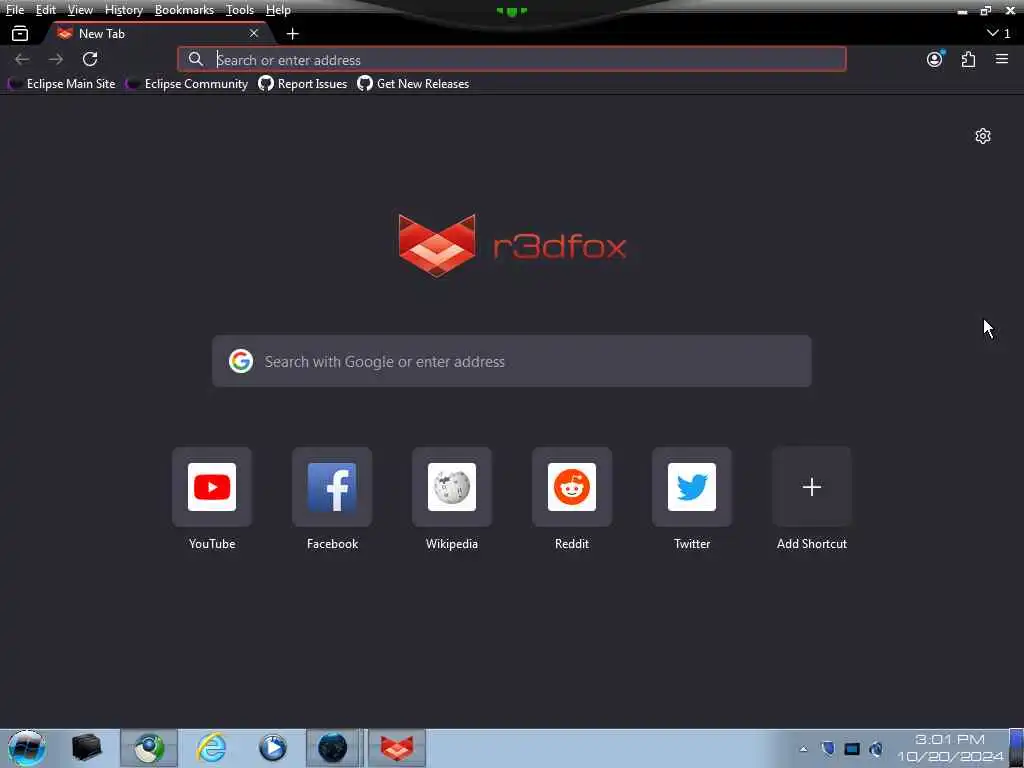Click the Google icon in search box

241,361
